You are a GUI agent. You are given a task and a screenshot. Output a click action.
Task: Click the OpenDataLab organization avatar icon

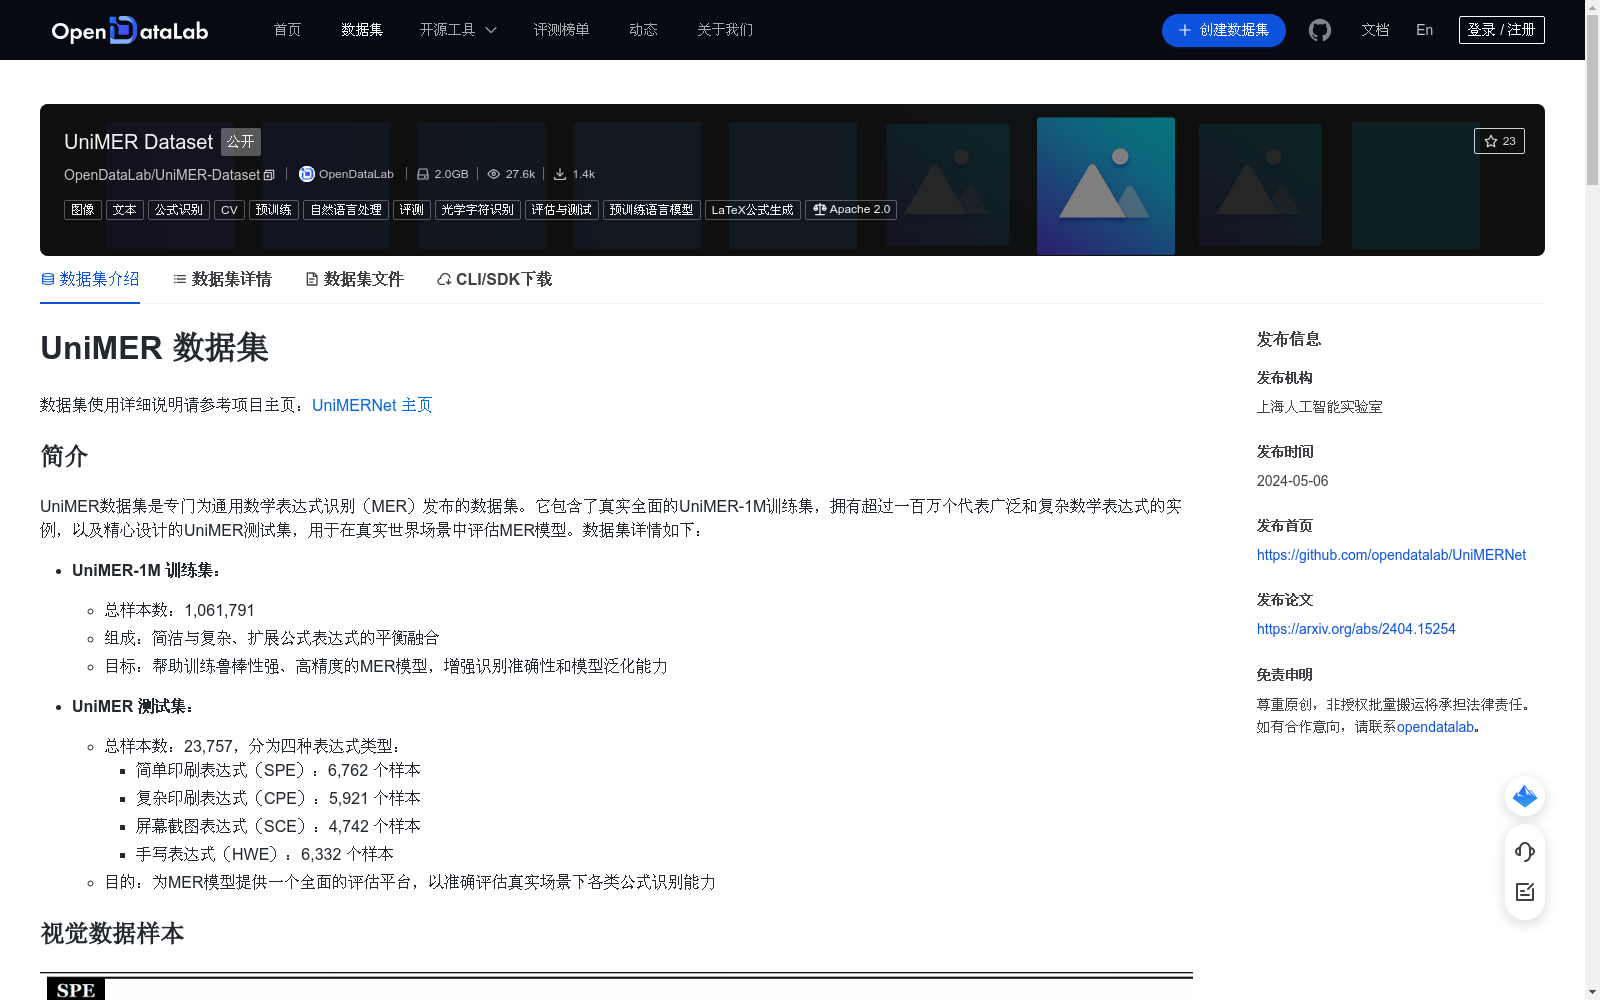(x=307, y=174)
